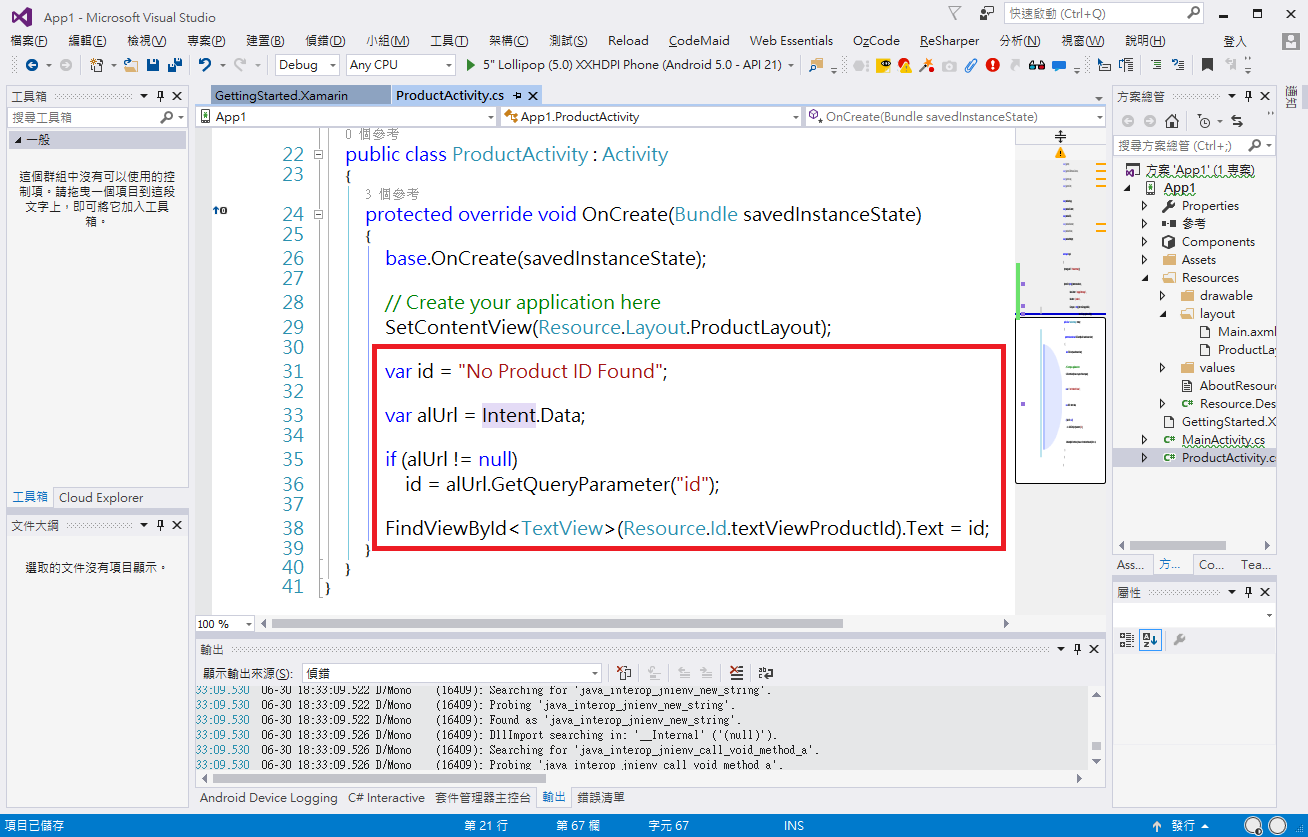
Task: Click the Find in Files toolbar icon
Action: click(816, 65)
